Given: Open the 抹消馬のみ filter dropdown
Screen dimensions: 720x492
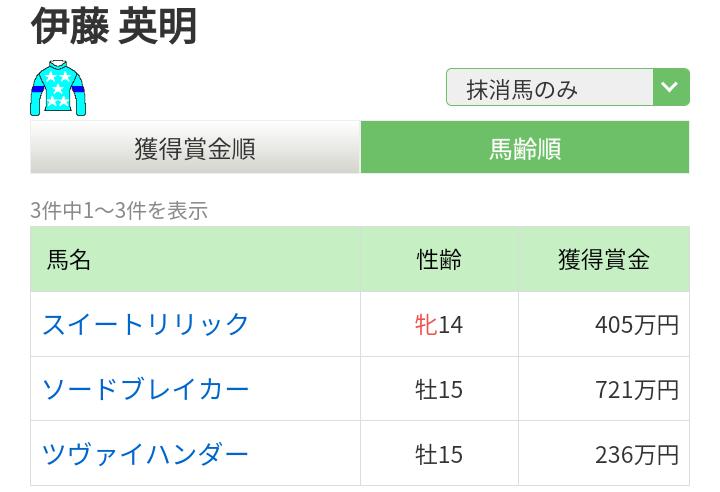Looking at the screenshot, I should click(550, 88).
